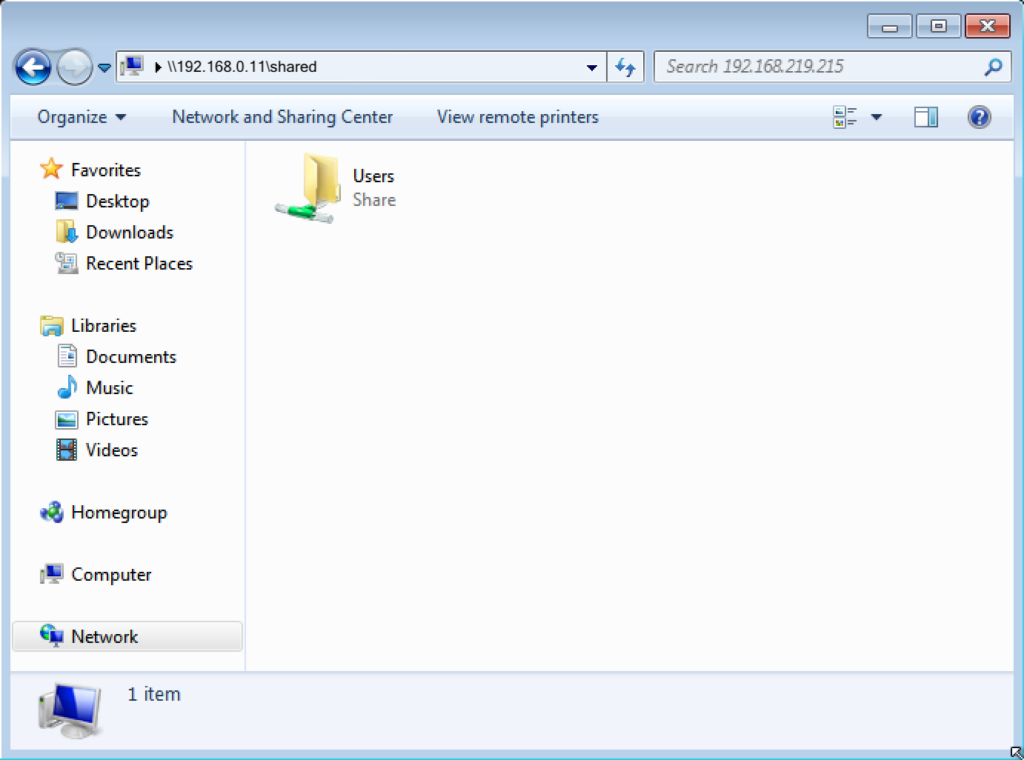Change your view icon button

[x=845, y=118]
